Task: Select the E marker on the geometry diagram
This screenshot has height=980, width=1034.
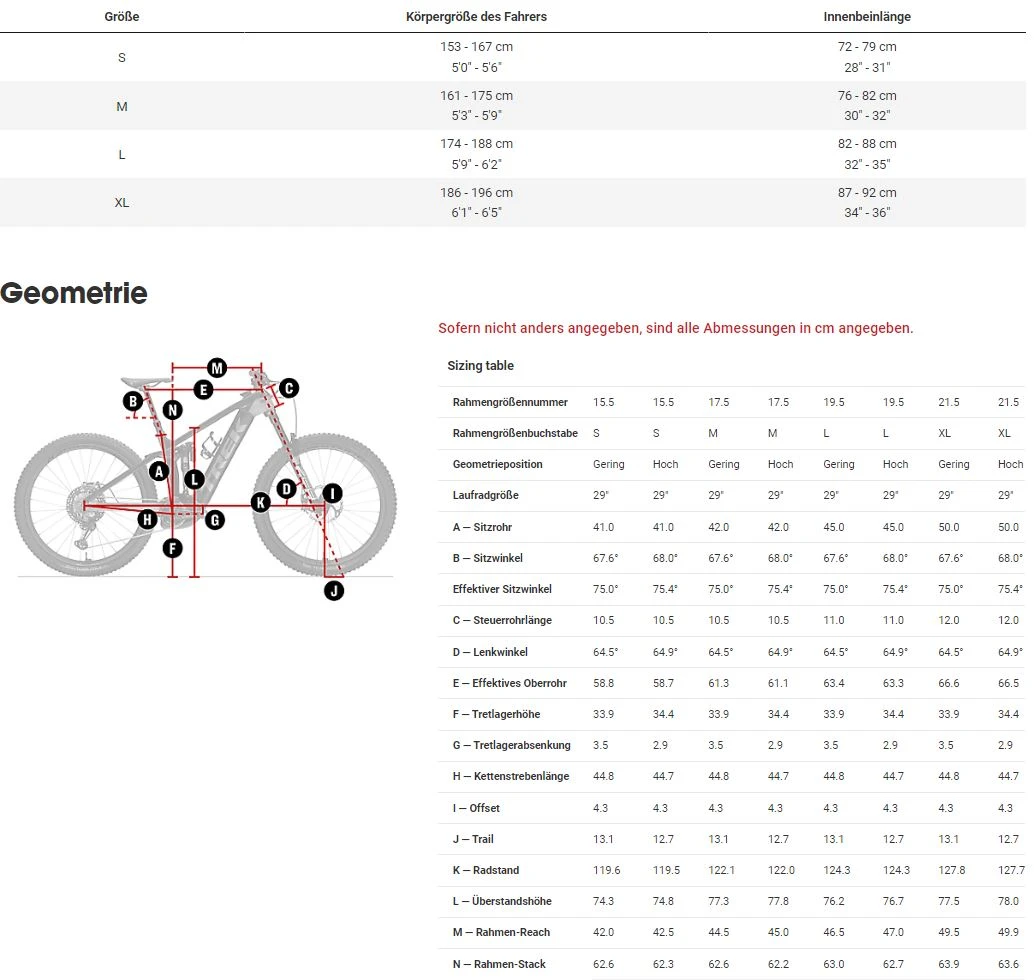Action: point(203,390)
